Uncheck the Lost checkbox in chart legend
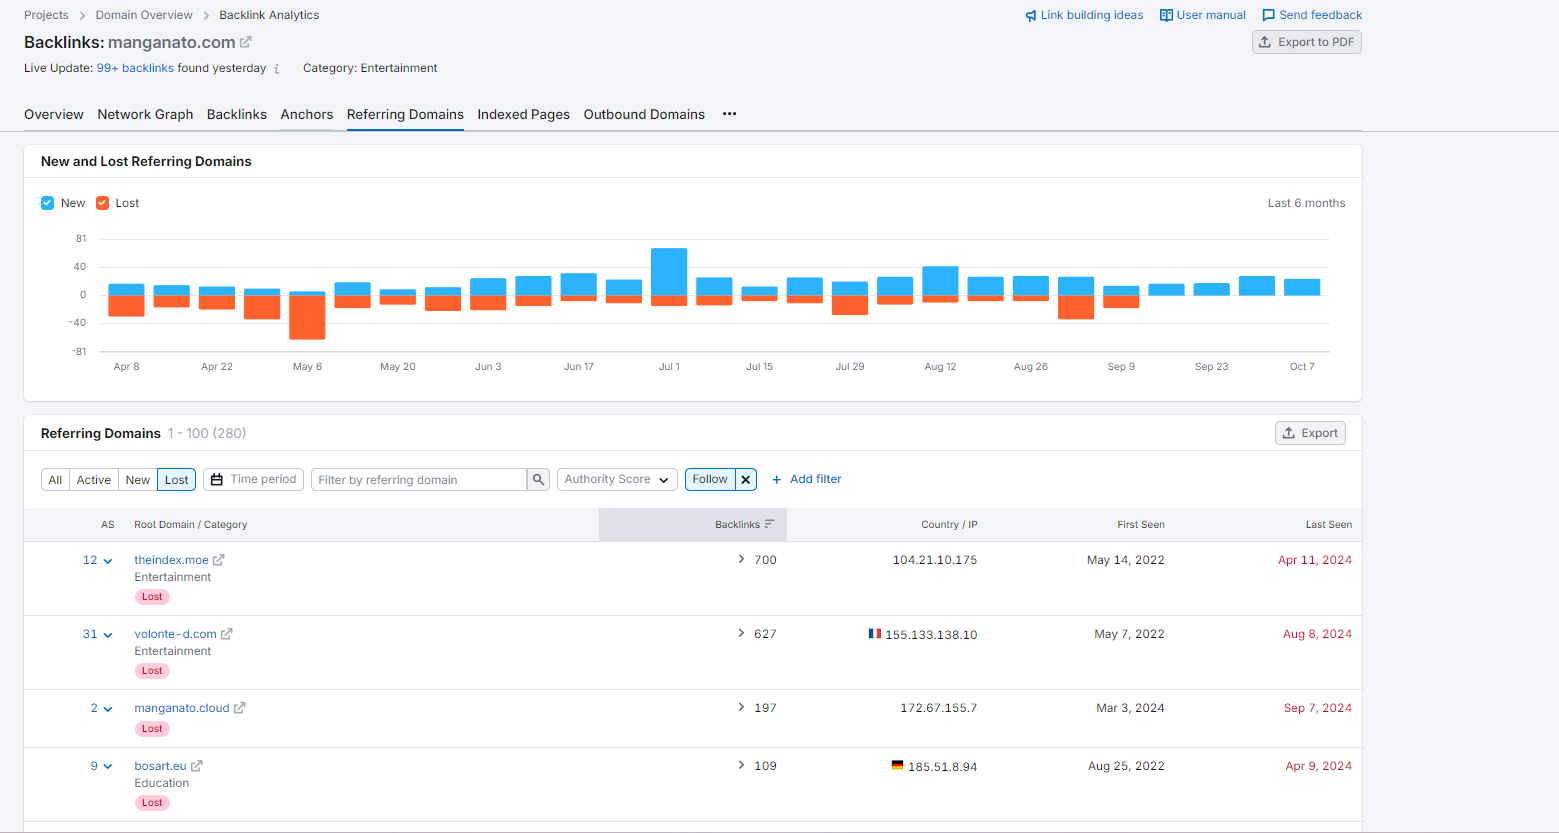Image resolution: width=1559 pixels, height=833 pixels. (102, 203)
